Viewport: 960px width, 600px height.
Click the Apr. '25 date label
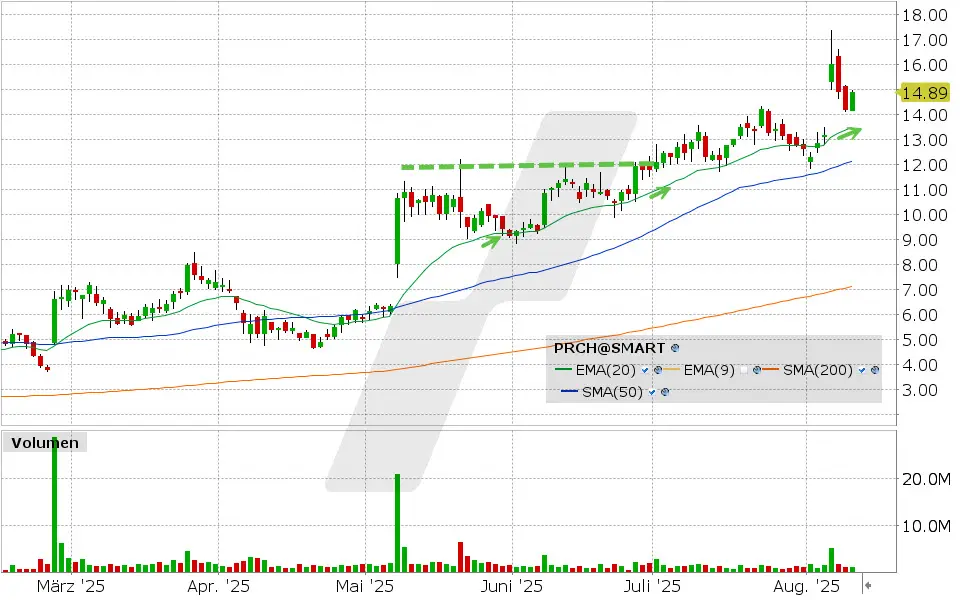pyautogui.click(x=219, y=587)
